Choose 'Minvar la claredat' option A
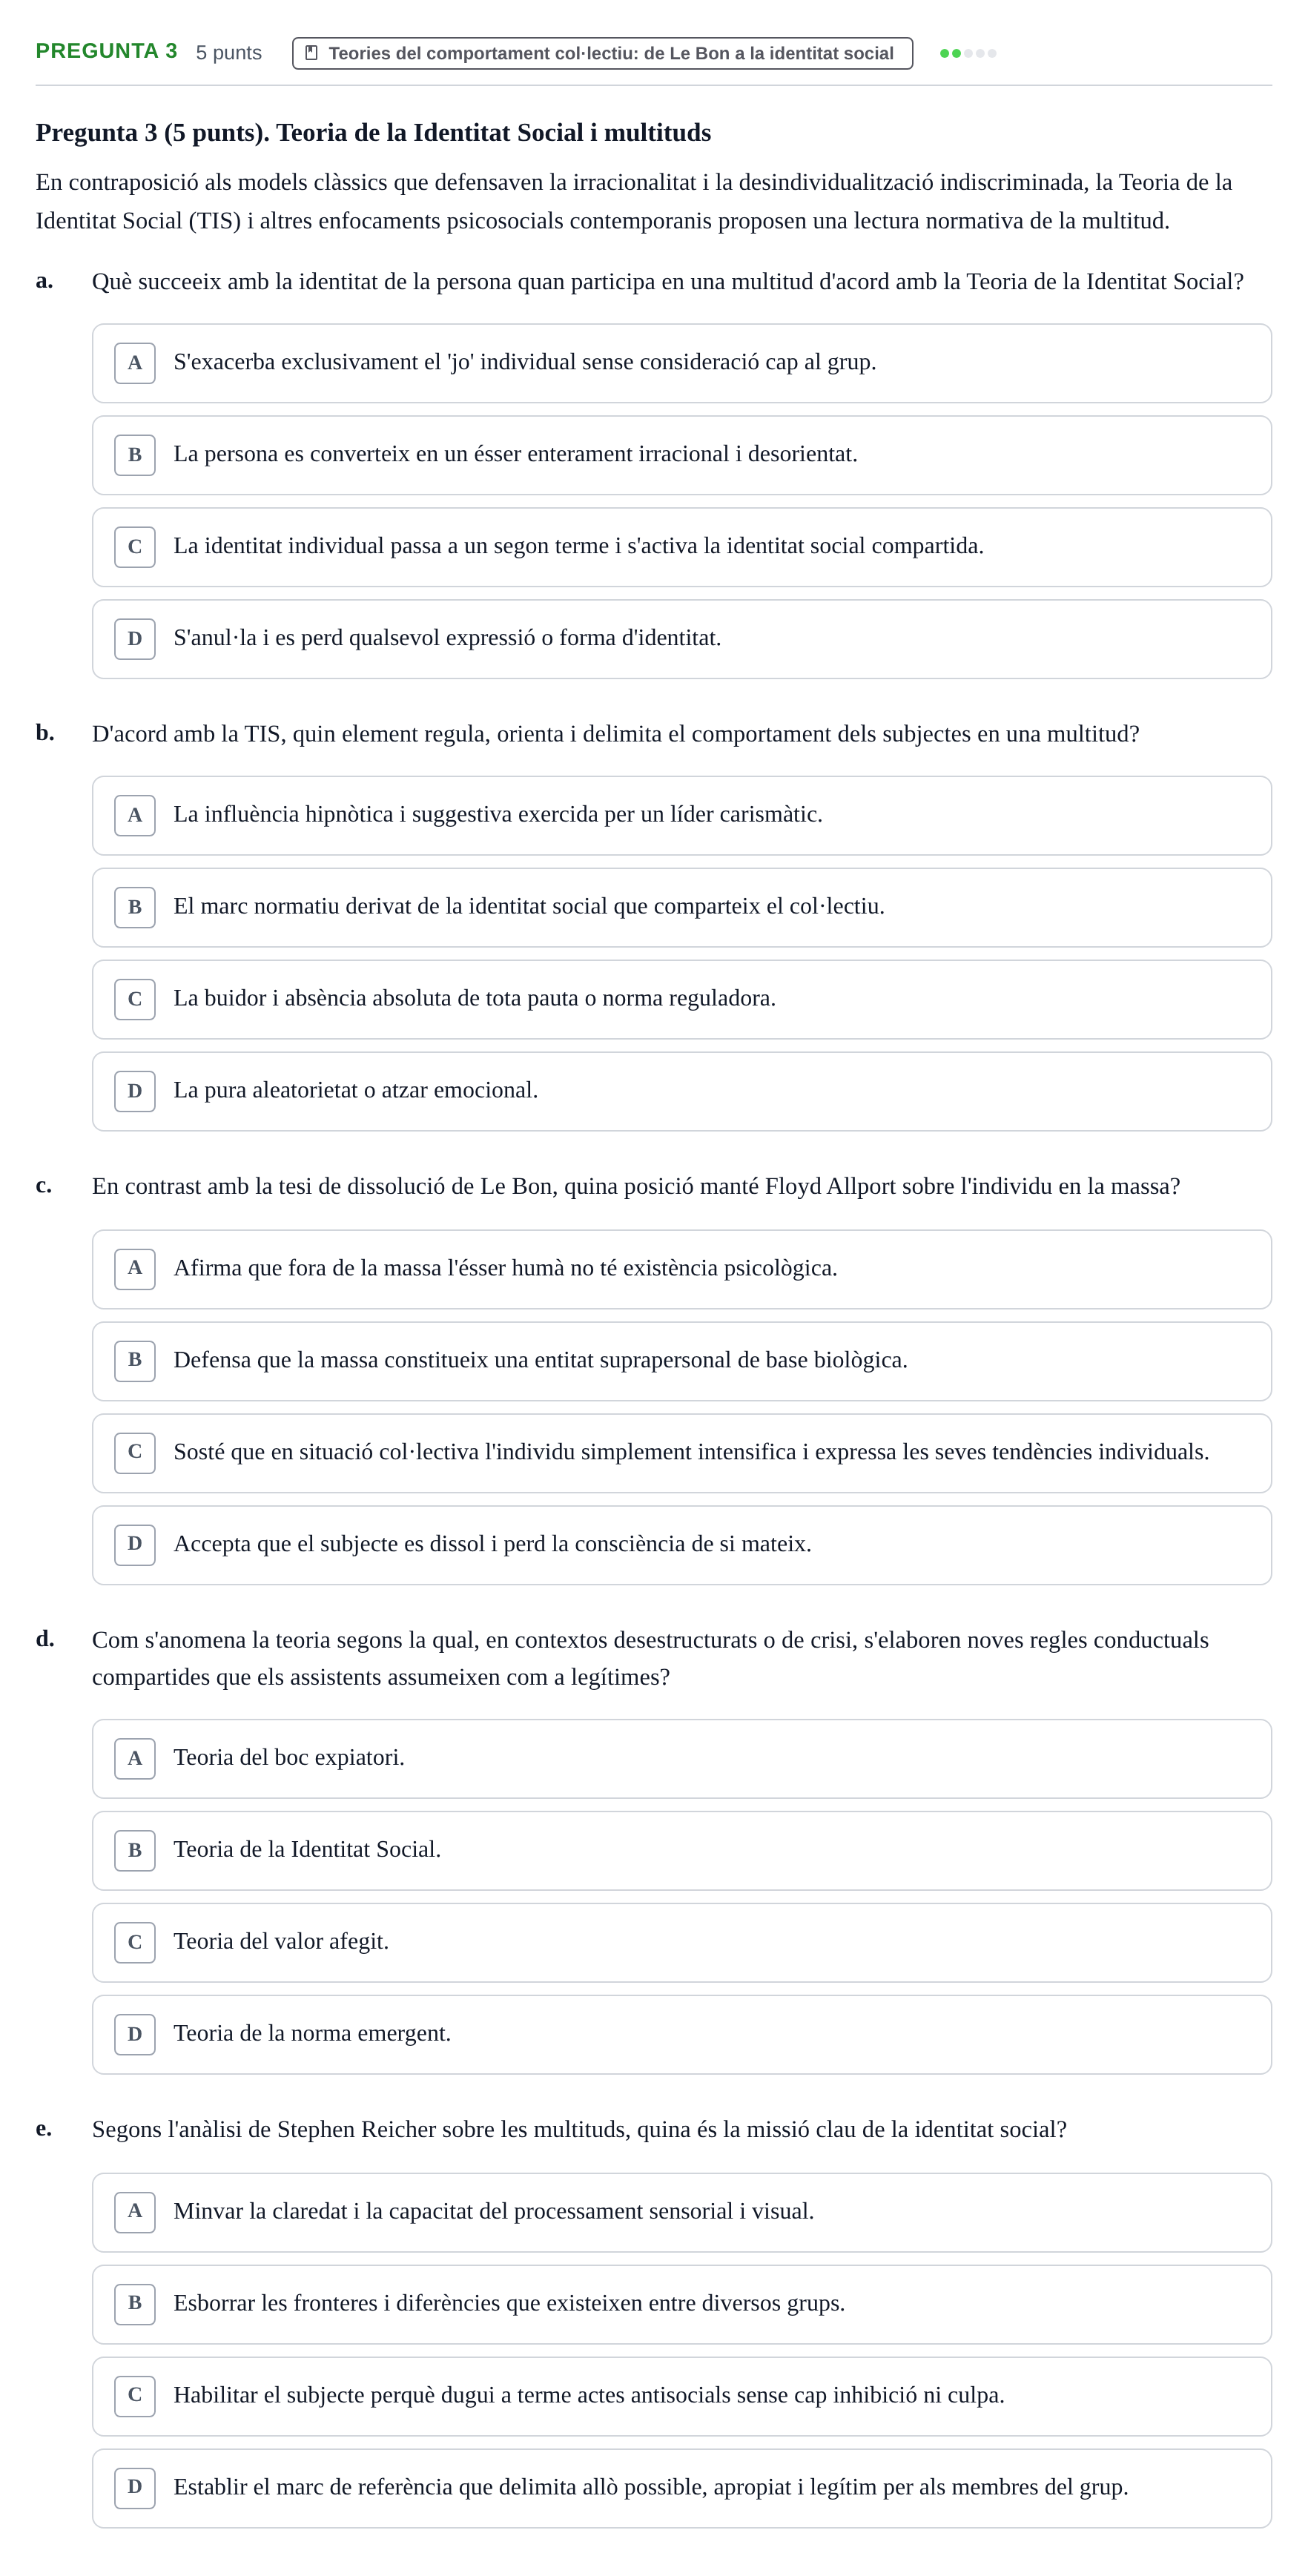Image resolution: width=1308 pixels, height=2576 pixels. click(x=681, y=2212)
